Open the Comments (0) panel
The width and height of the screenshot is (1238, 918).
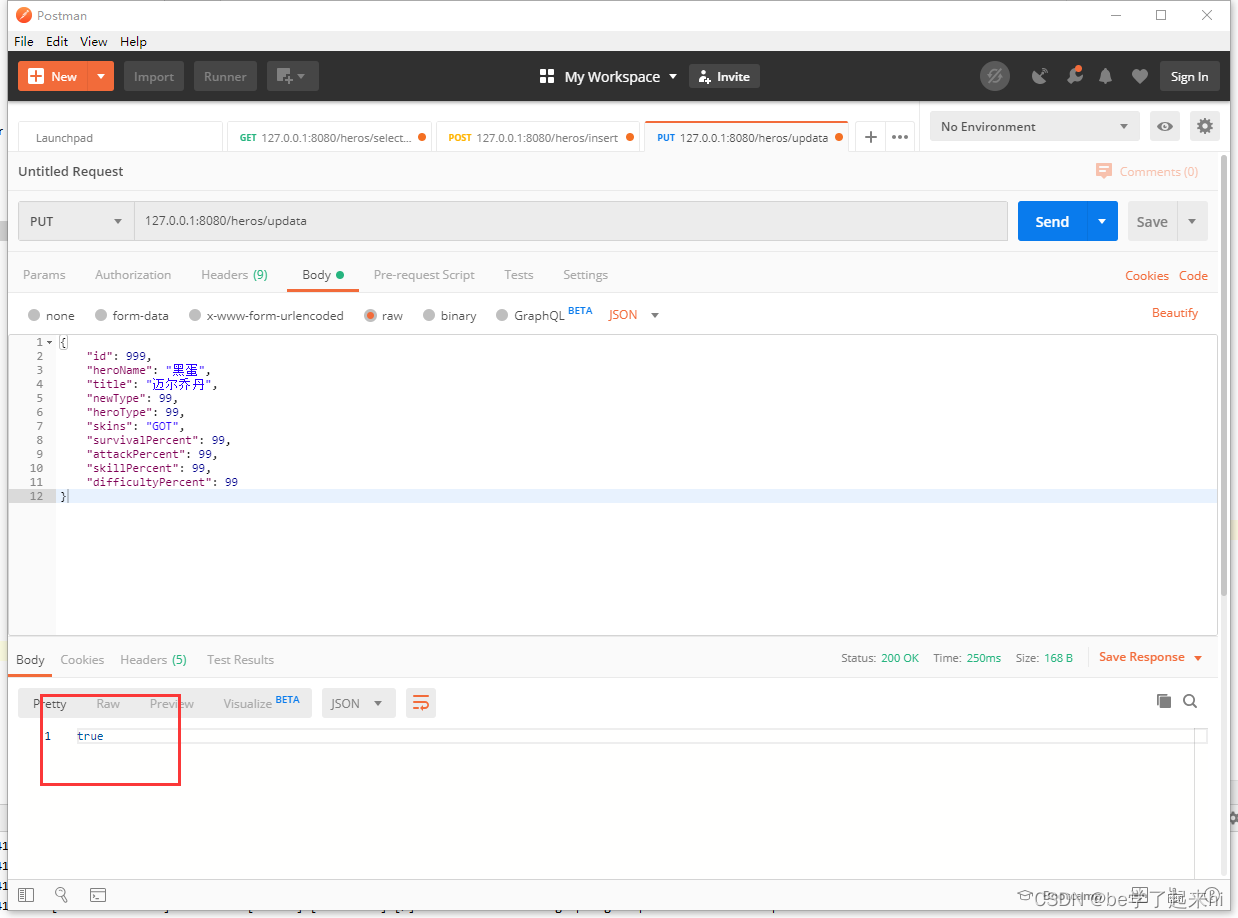(x=1147, y=172)
